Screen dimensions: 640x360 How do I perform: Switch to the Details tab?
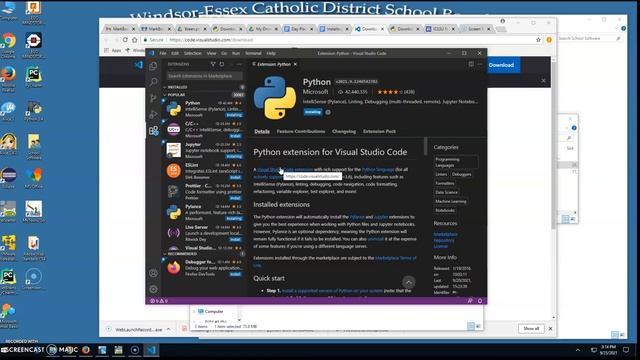262,131
